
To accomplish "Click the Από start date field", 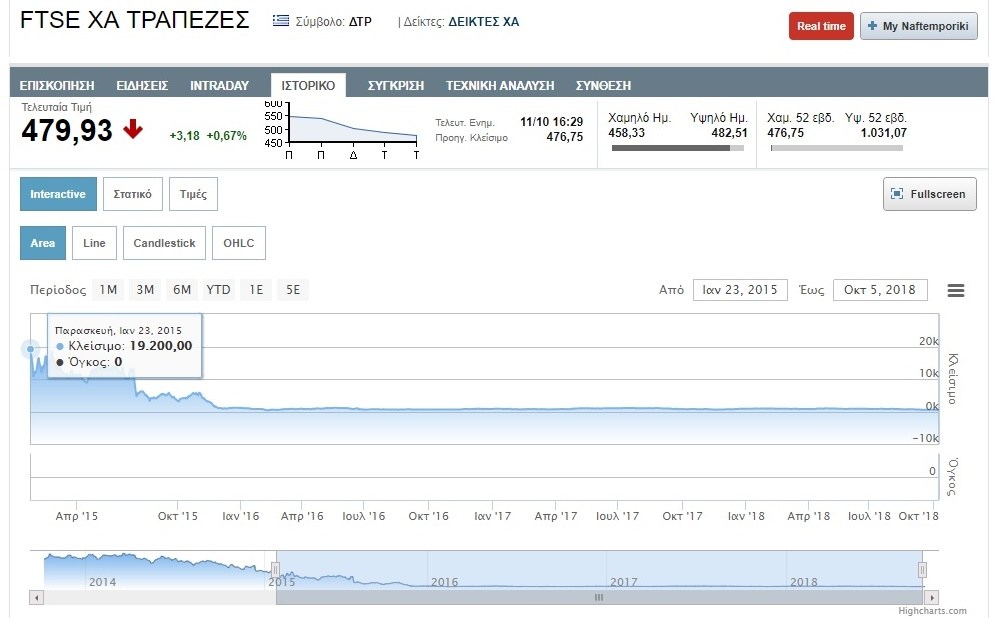I will (740, 290).
